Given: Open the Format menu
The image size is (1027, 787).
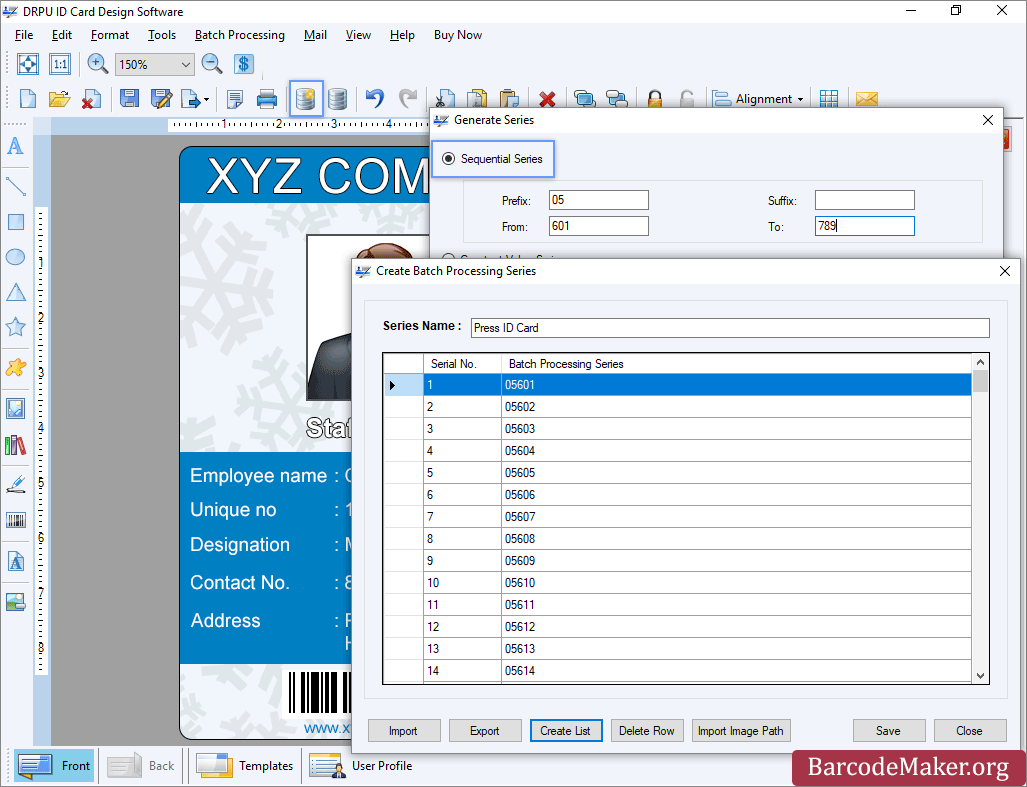Looking at the screenshot, I should point(109,35).
